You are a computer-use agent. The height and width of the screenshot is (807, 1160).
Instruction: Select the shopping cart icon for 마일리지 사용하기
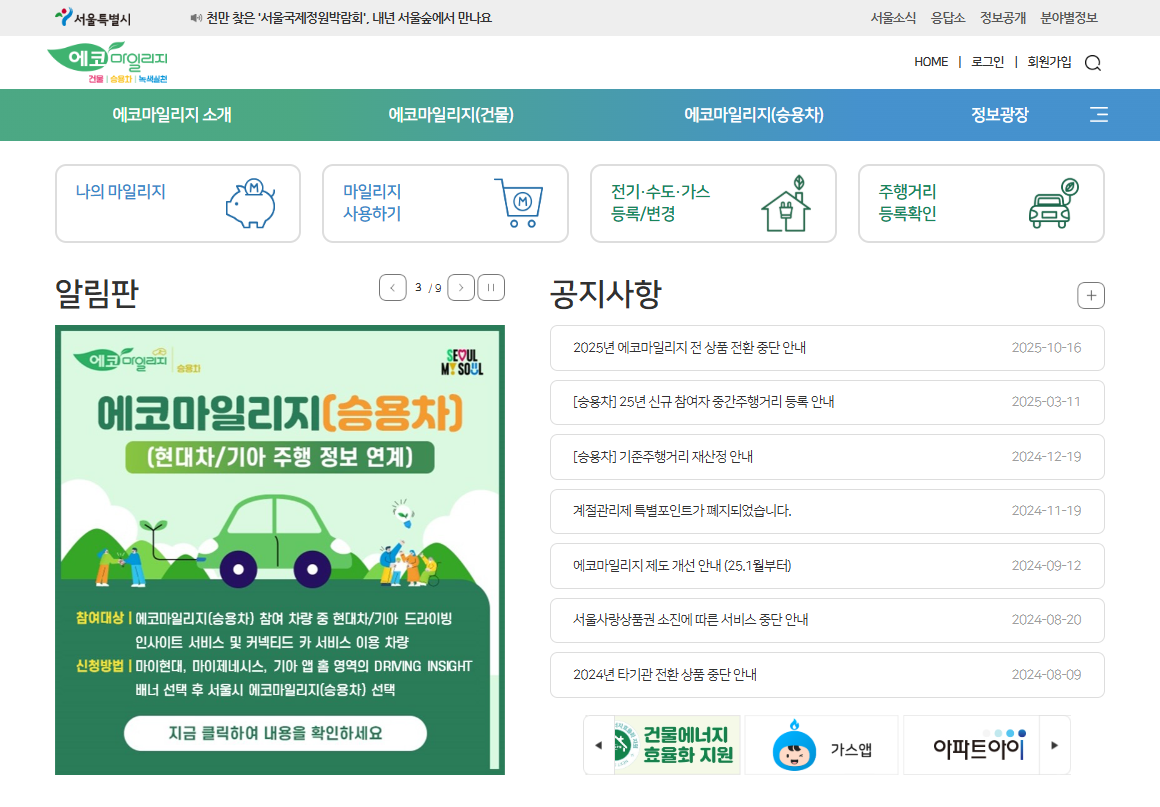point(518,203)
